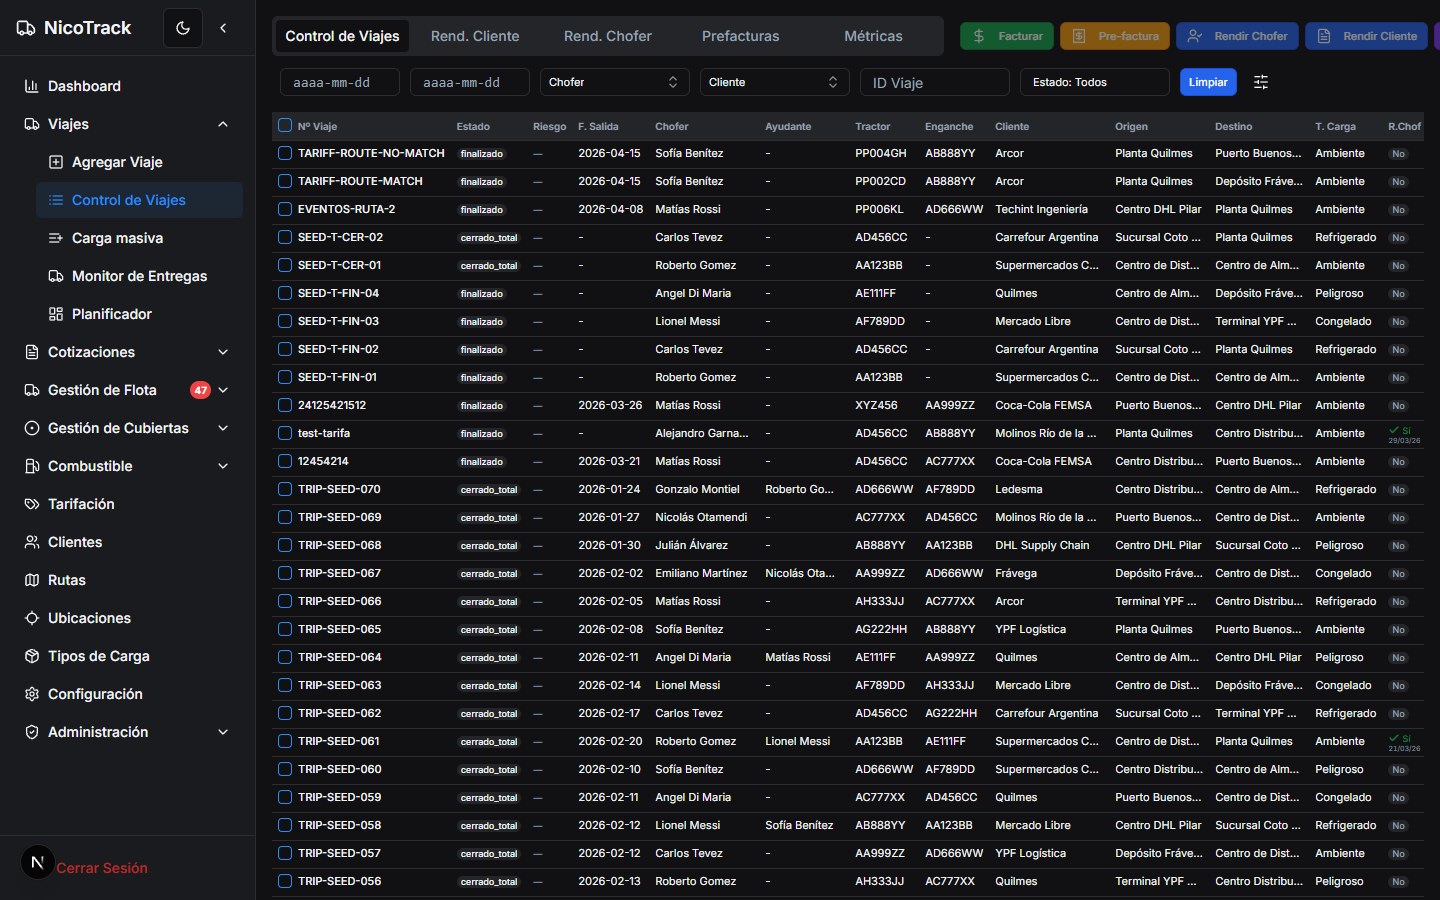The width and height of the screenshot is (1440, 900).
Task: Switch to Métricas tab
Action: (x=873, y=36)
